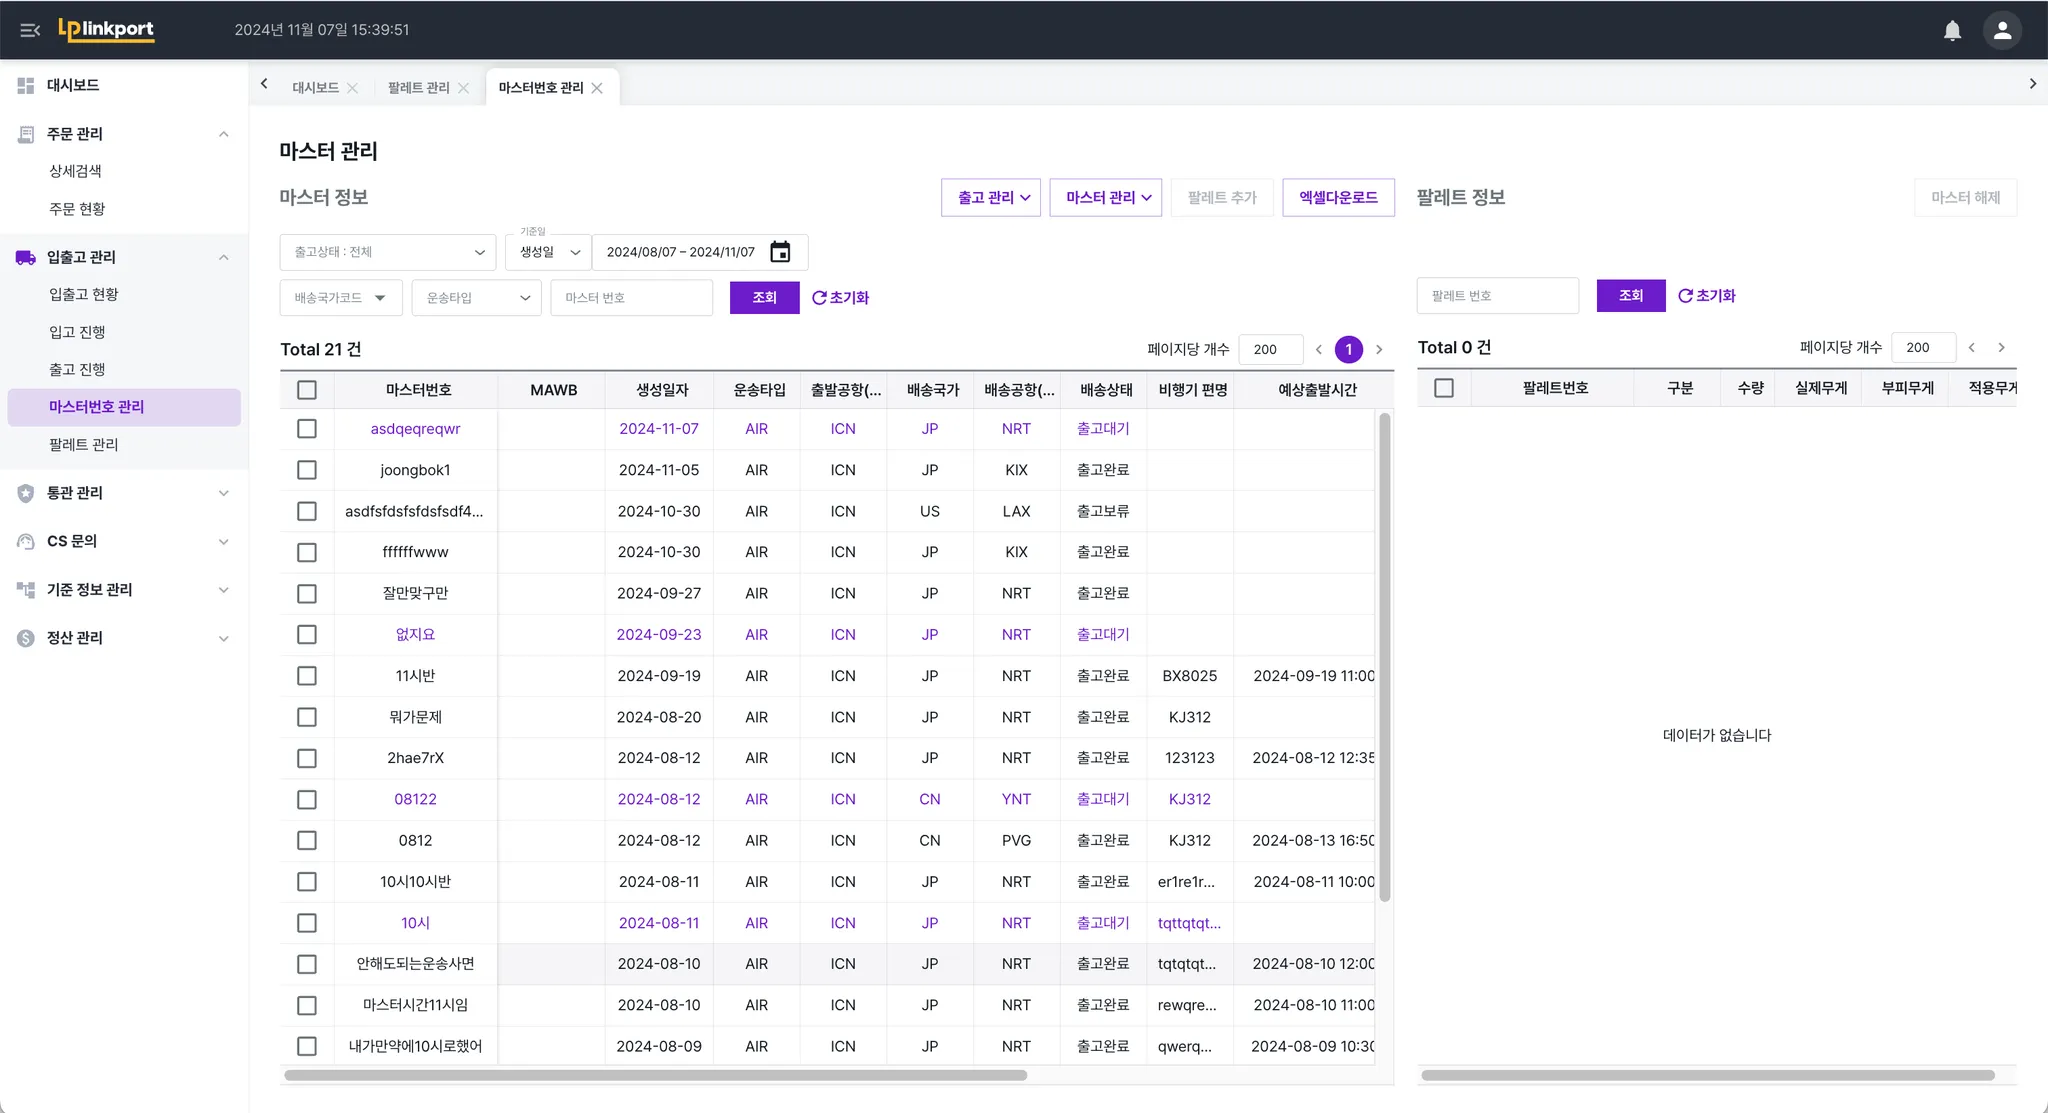
Task: Click the asdqeqreqwr master number link
Action: [415, 429]
